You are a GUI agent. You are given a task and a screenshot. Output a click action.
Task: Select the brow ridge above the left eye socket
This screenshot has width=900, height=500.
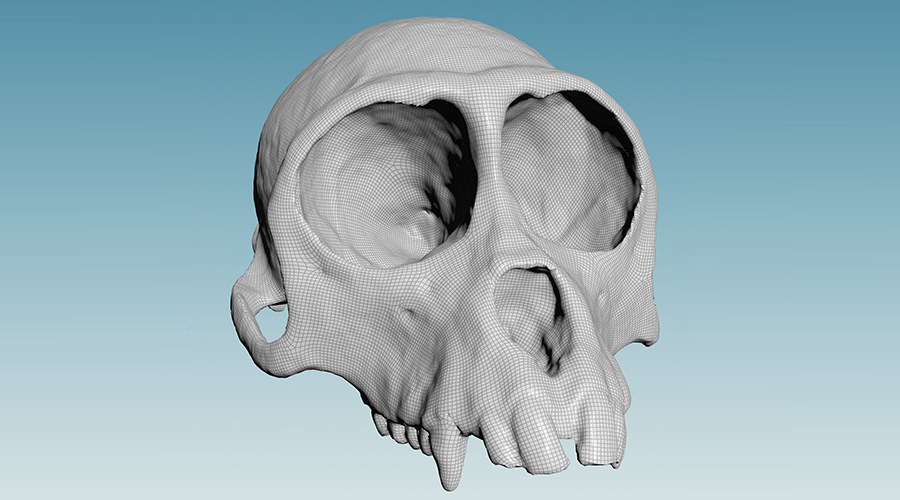370,92
